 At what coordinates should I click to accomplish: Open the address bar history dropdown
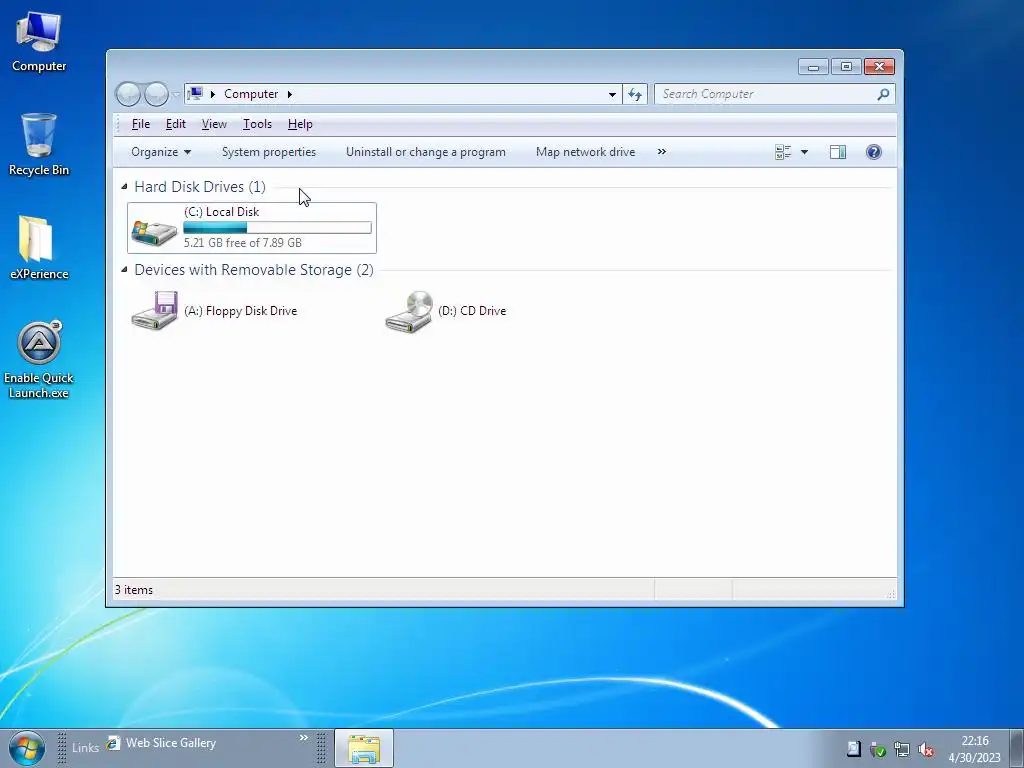(612, 94)
